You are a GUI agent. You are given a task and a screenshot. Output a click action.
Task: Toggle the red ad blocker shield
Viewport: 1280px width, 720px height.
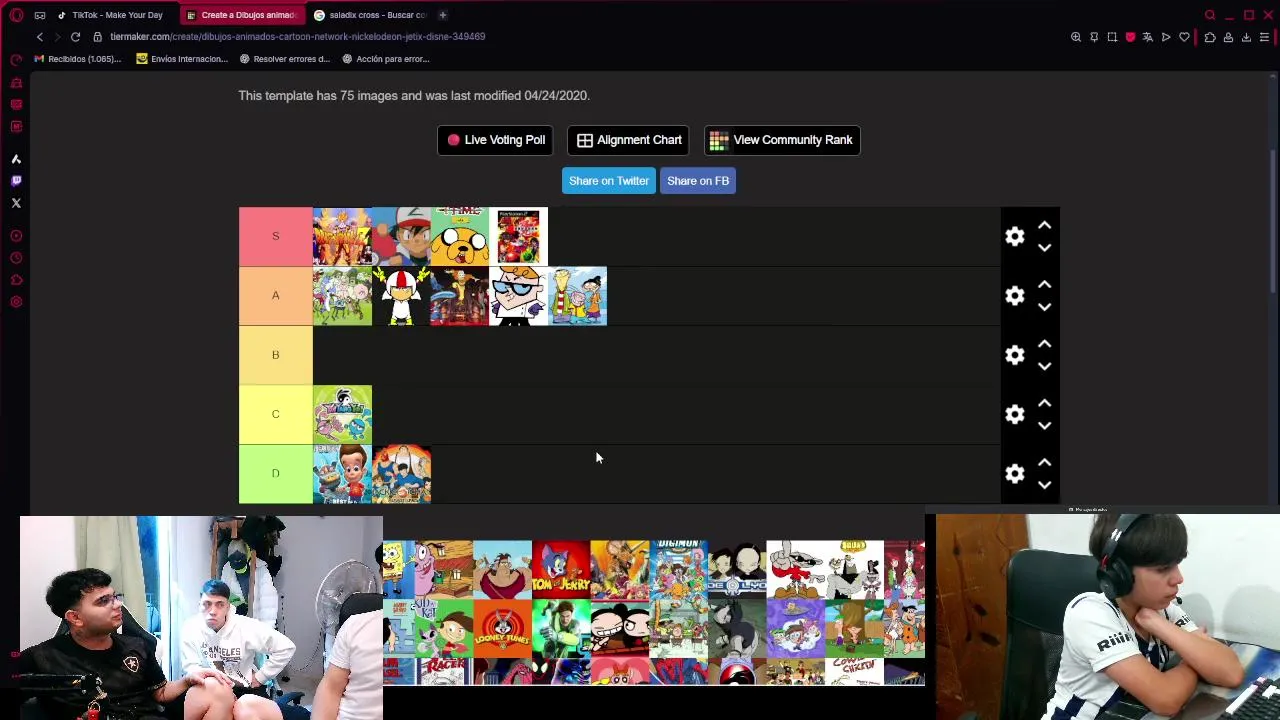pyautogui.click(x=1130, y=37)
